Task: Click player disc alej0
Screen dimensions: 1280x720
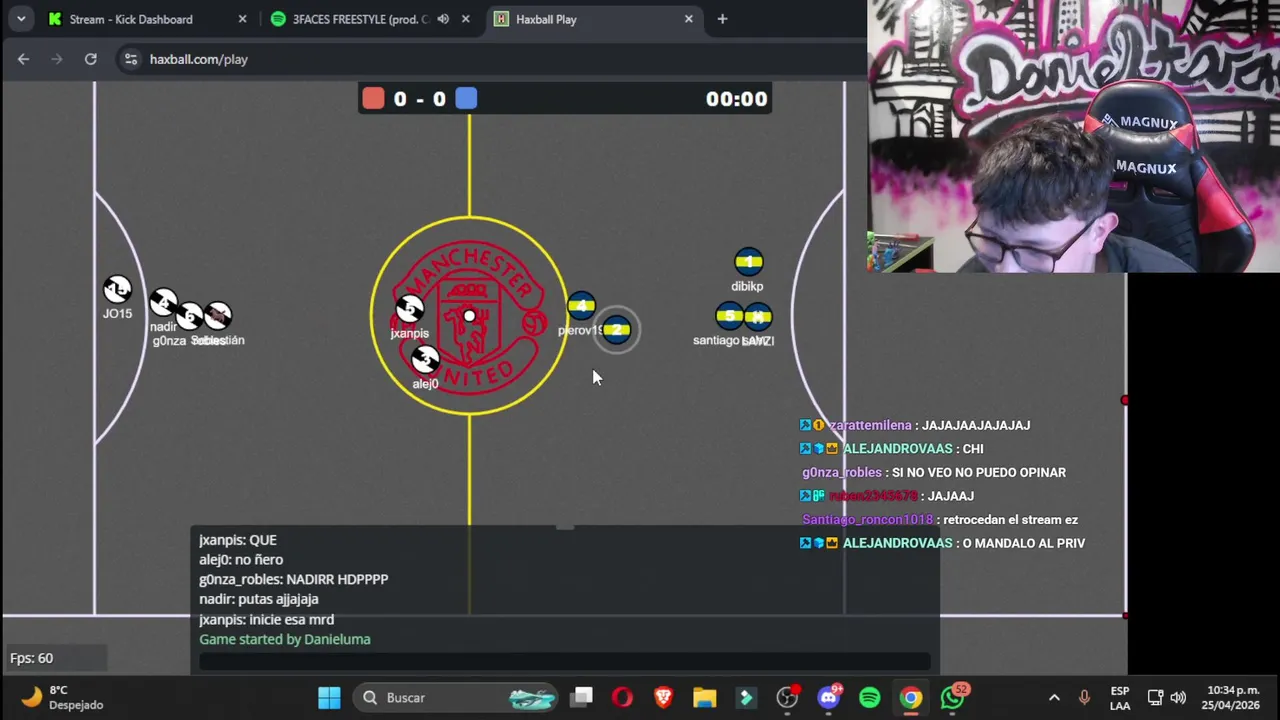Action: point(425,359)
